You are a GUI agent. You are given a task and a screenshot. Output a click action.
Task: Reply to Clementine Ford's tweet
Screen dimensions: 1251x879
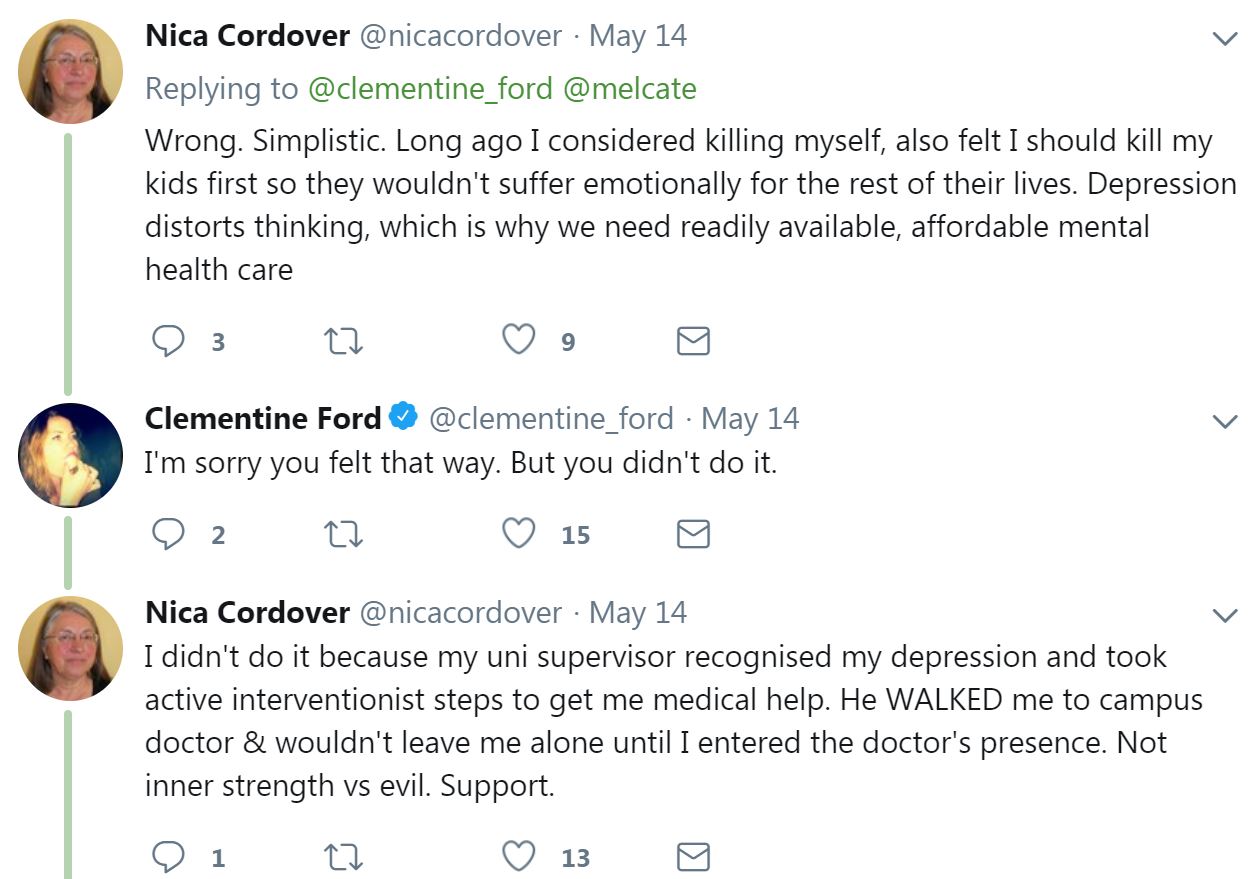(x=169, y=535)
